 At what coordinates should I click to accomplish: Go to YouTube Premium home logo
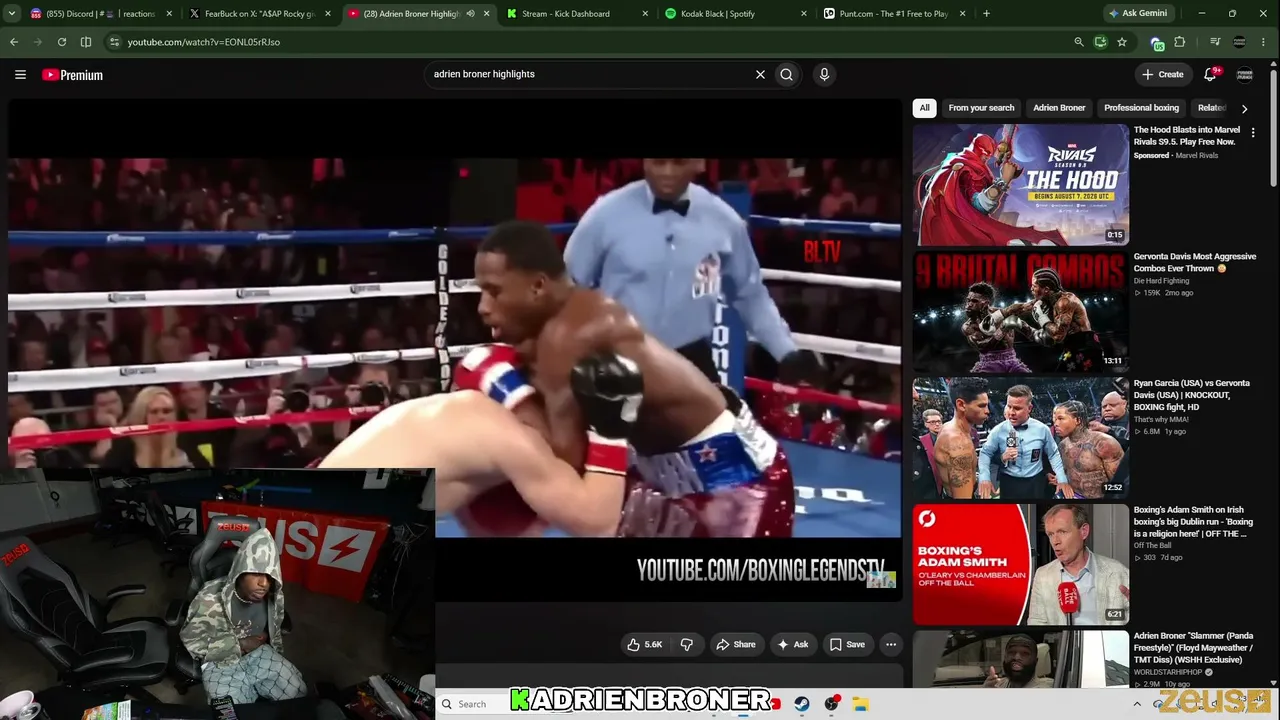point(72,75)
